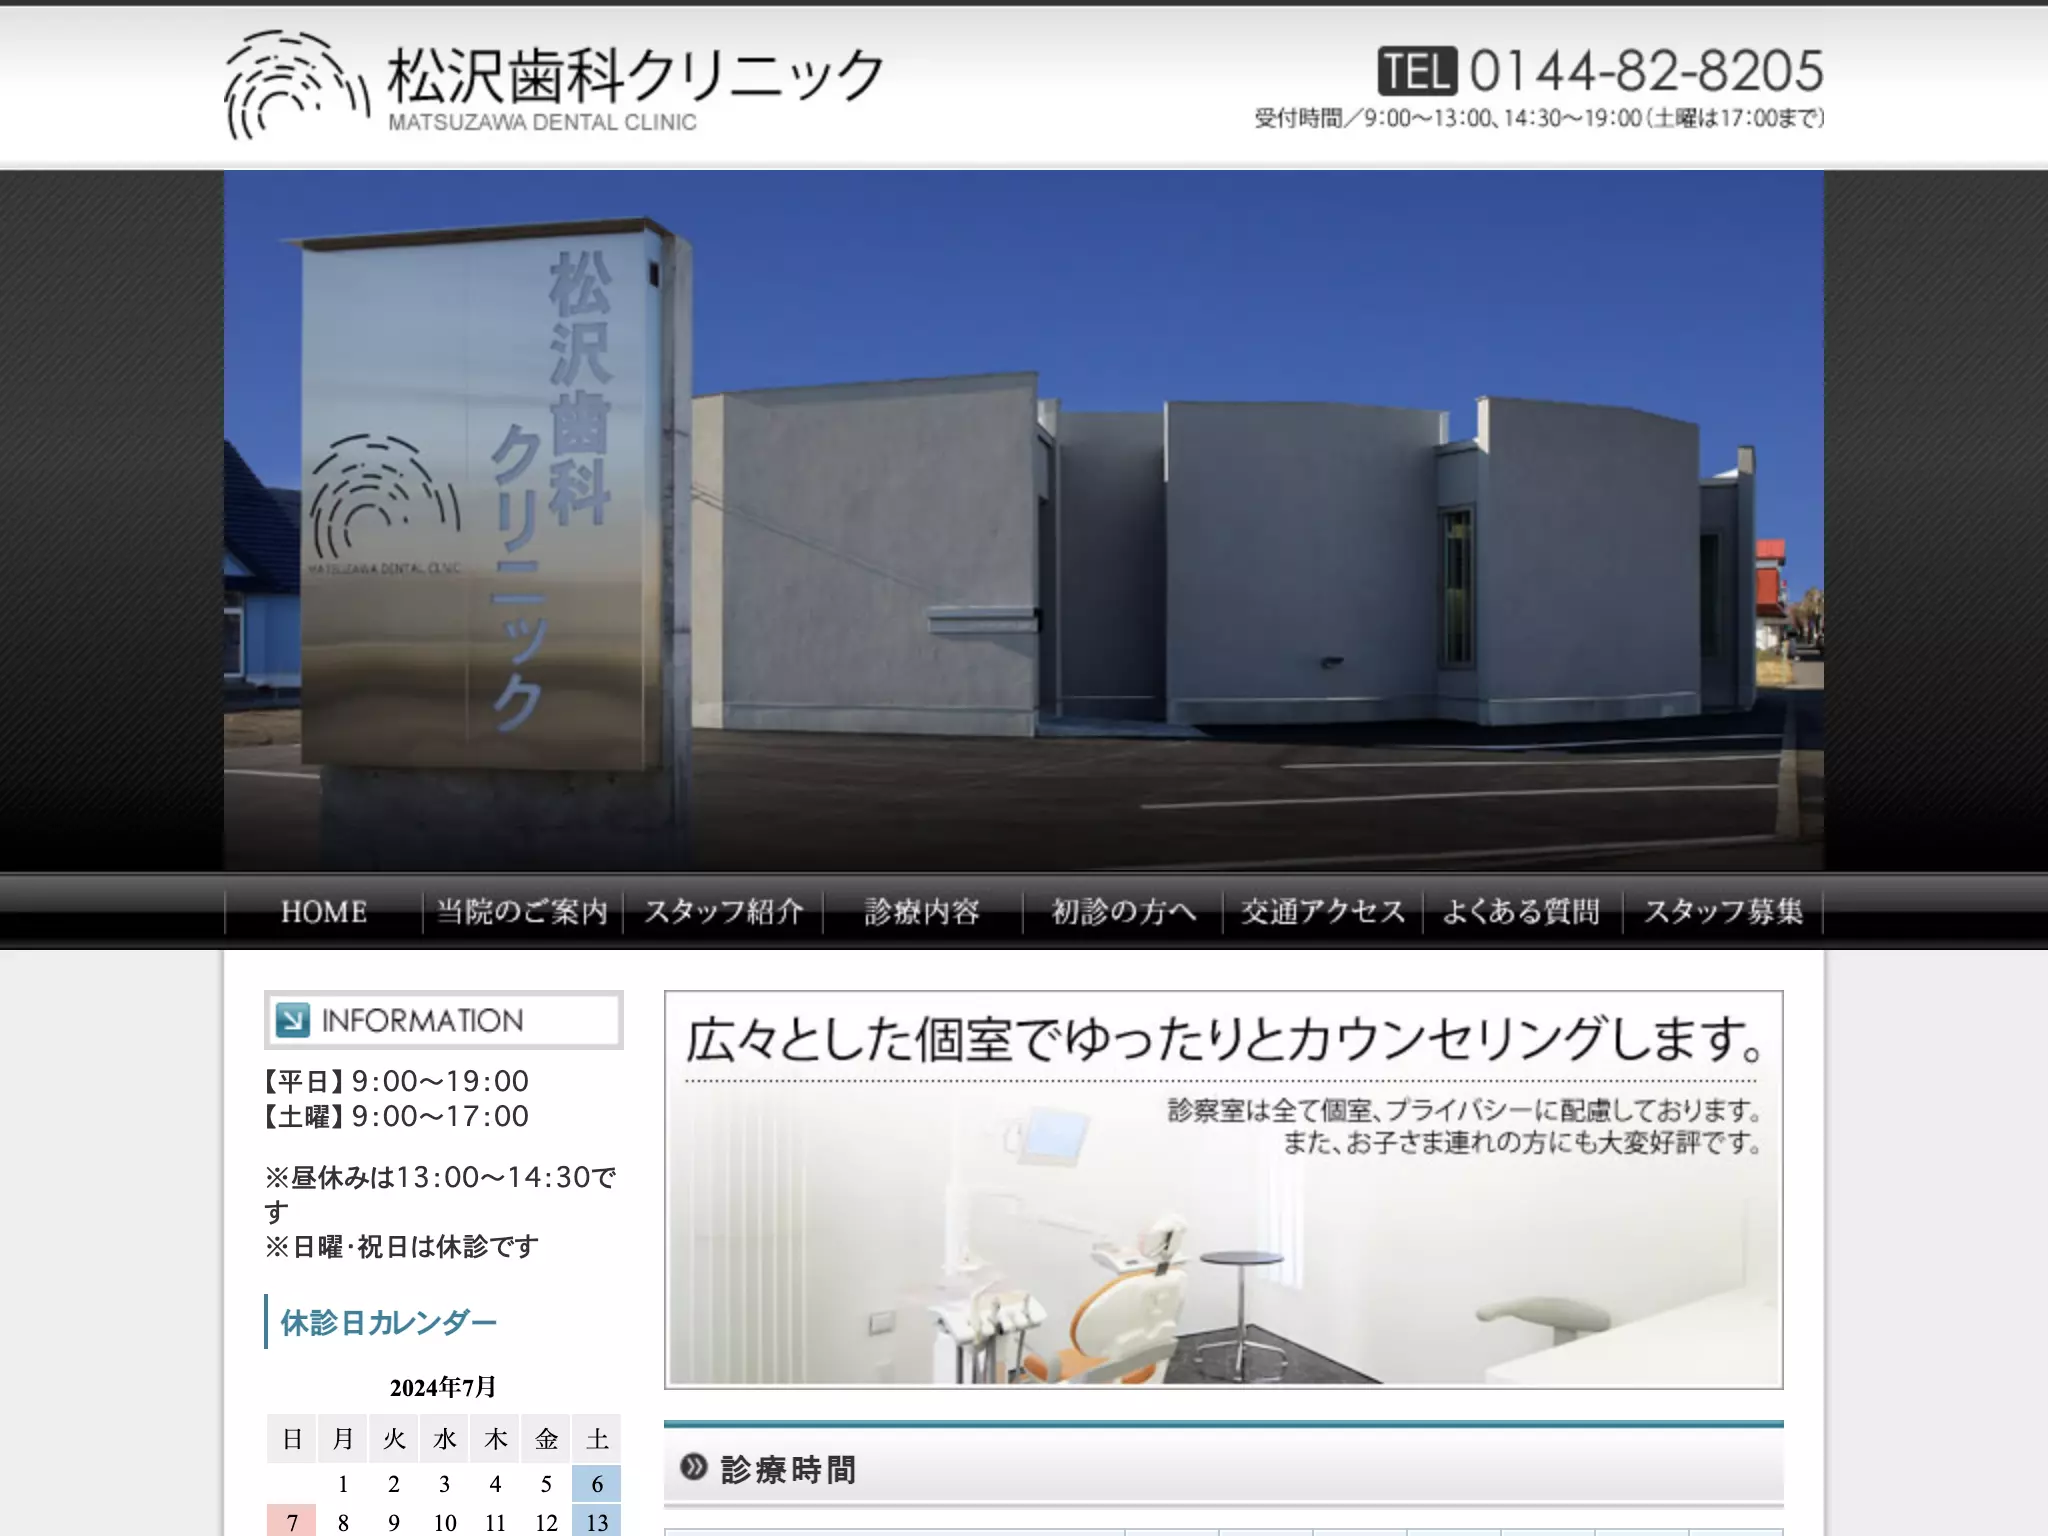Image resolution: width=2048 pixels, height=1536 pixels.
Task: Select calendar date 12
Action: coord(546,1521)
